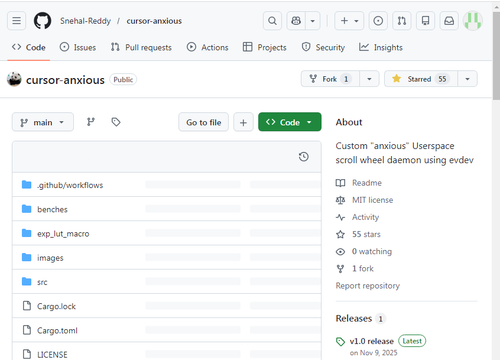500x360 pixels.
Task: Open the .github/workflows folder
Action: (x=70, y=185)
